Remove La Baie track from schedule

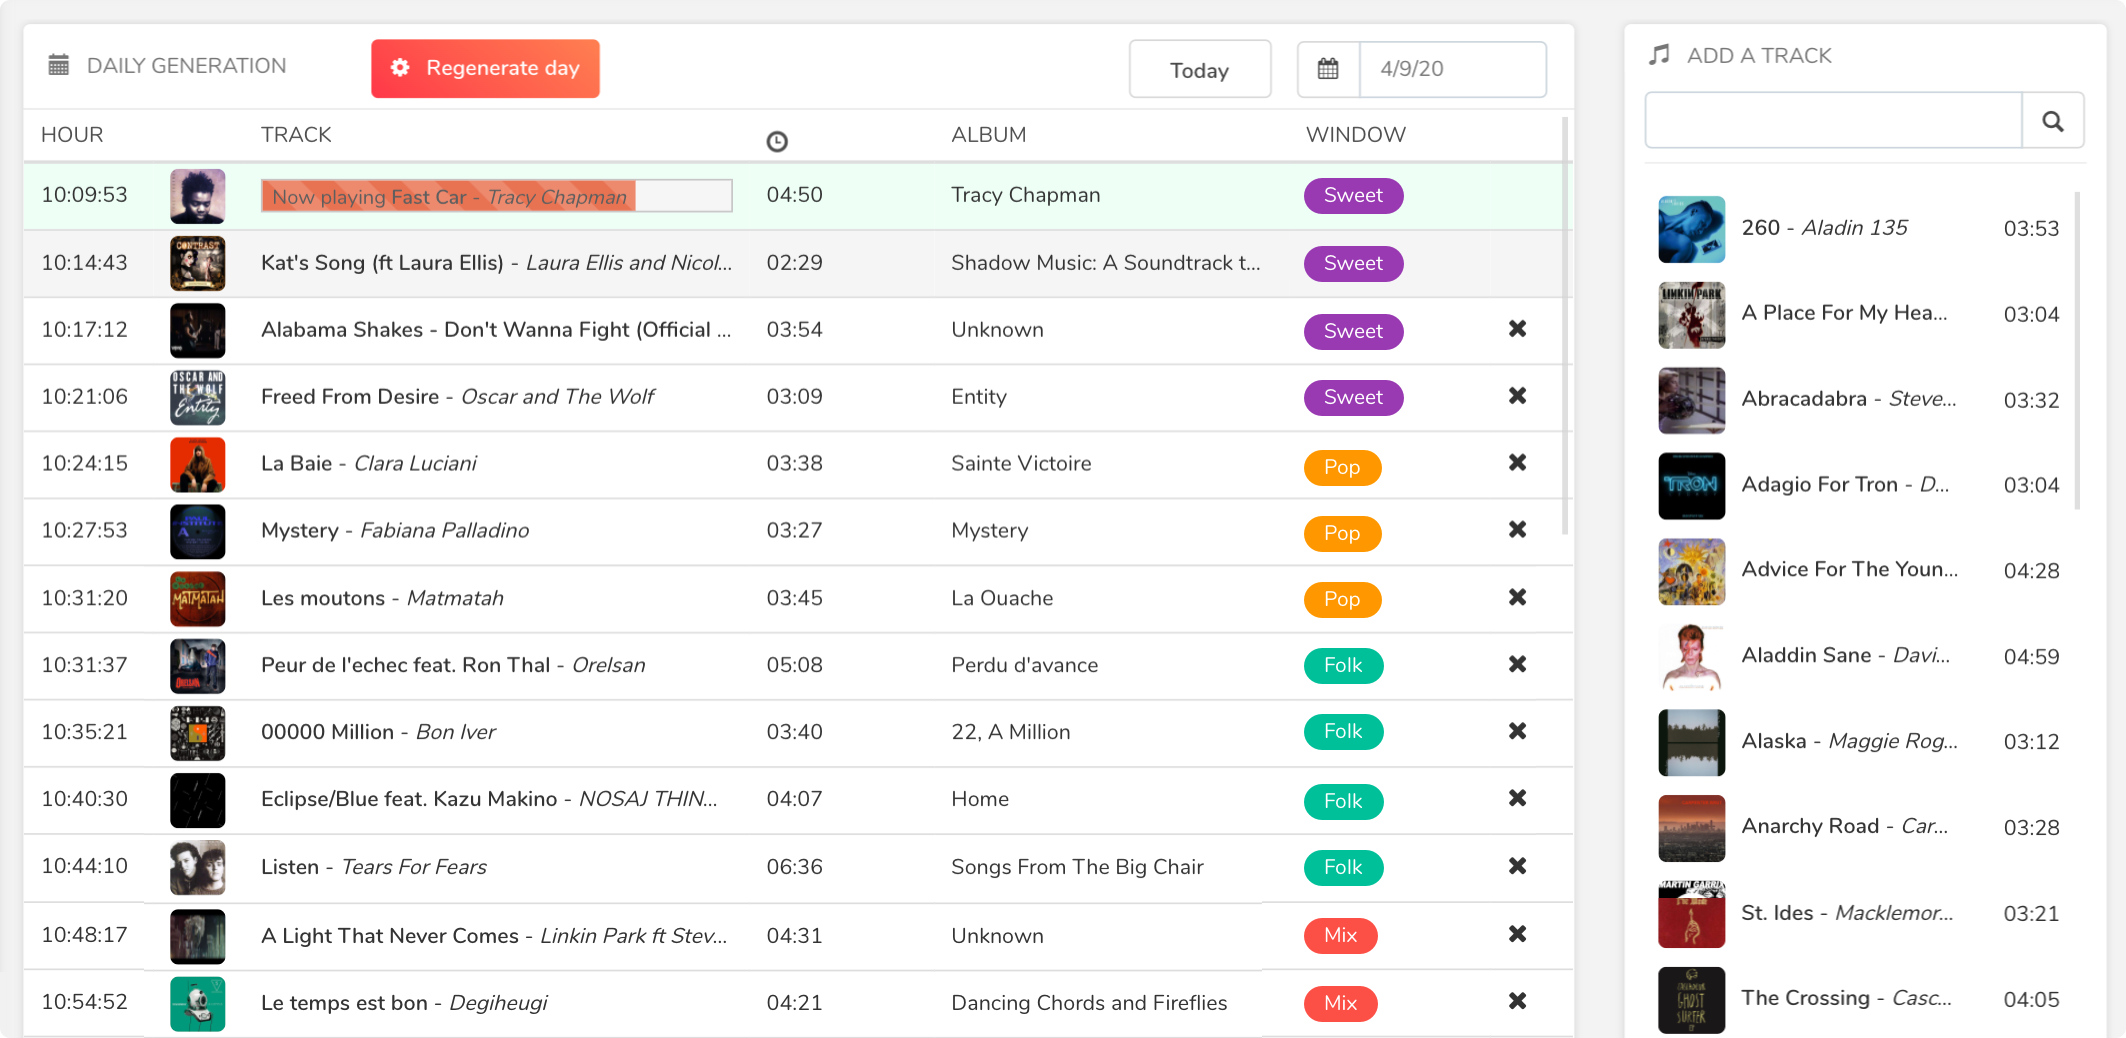coord(1517,463)
